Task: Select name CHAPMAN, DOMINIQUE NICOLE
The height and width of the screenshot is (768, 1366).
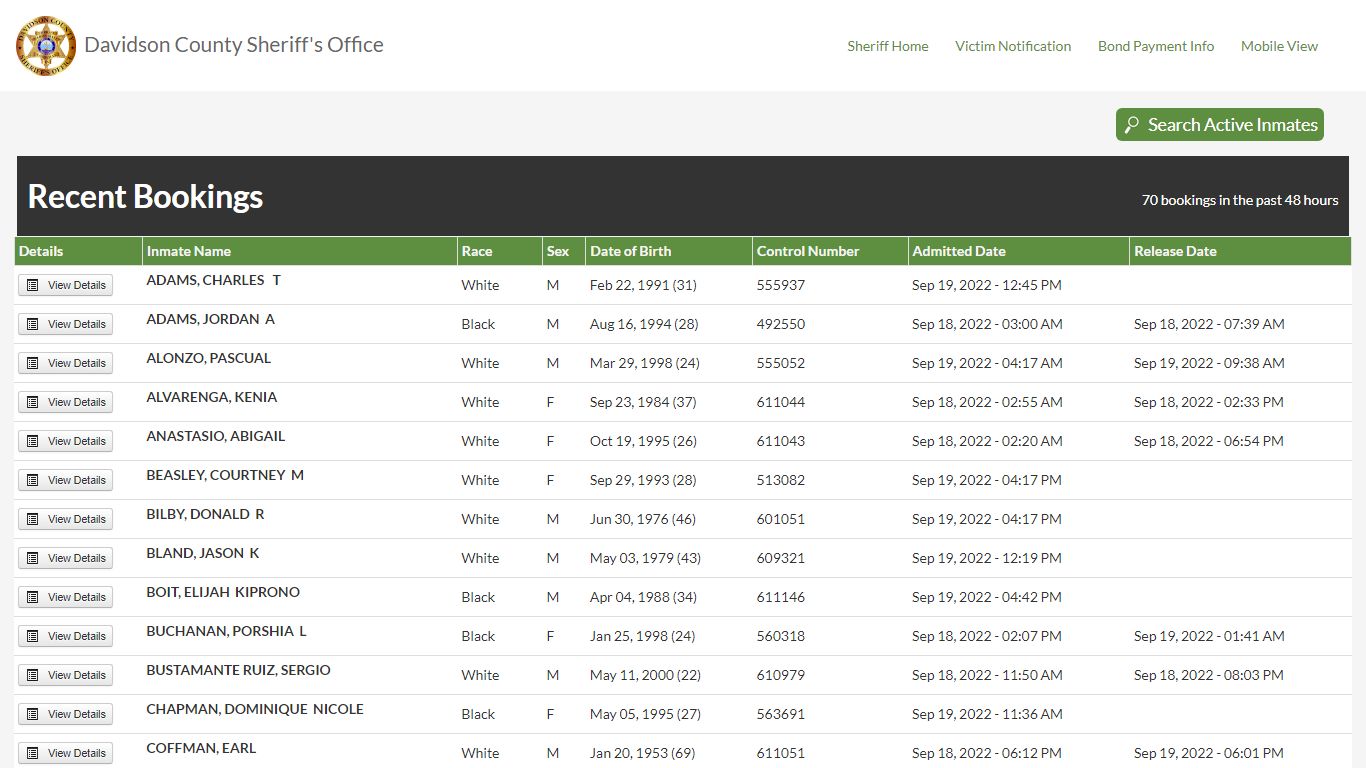Action: 255,709
